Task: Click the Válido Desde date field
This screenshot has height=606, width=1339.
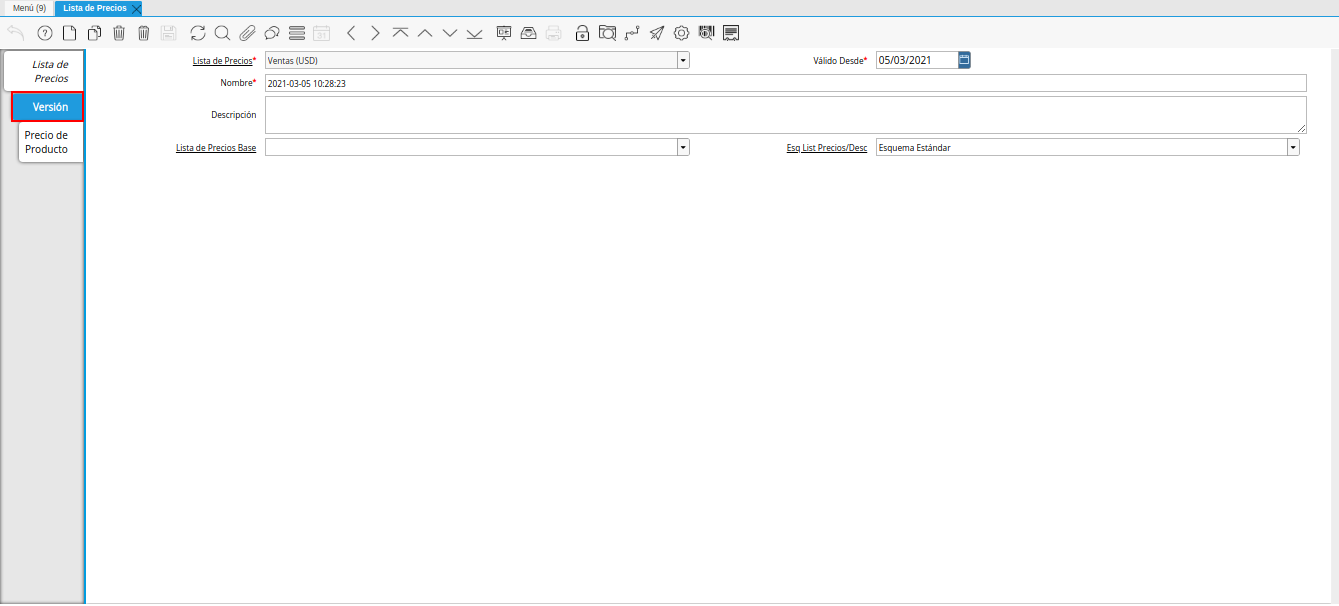Action: tap(917, 60)
